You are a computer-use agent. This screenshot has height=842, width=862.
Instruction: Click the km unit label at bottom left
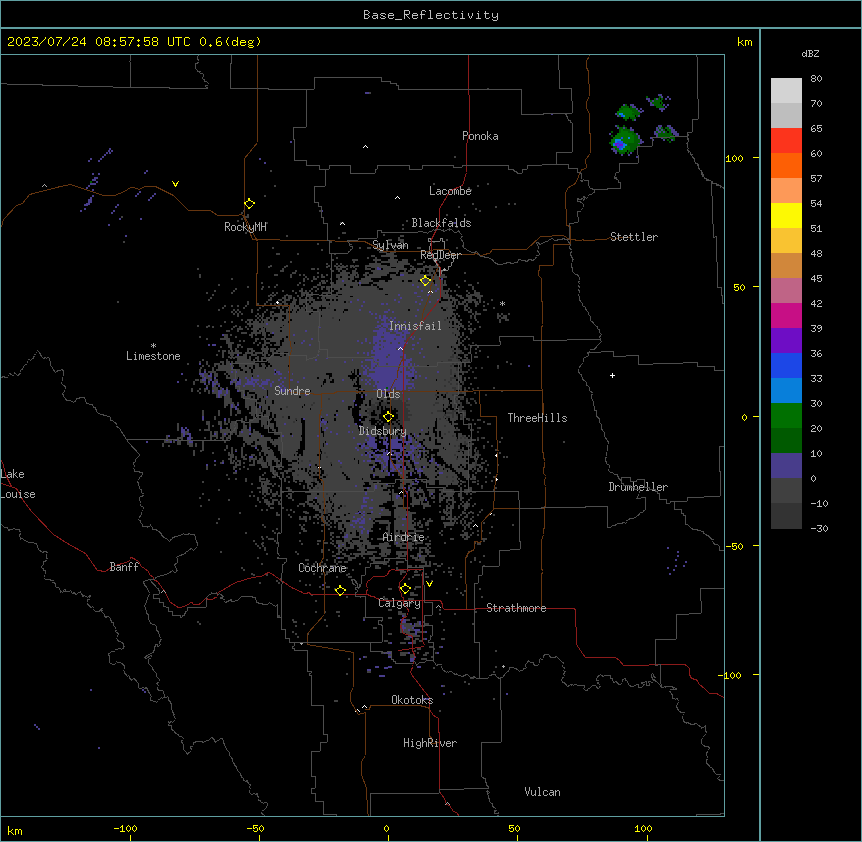click(15, 831)
